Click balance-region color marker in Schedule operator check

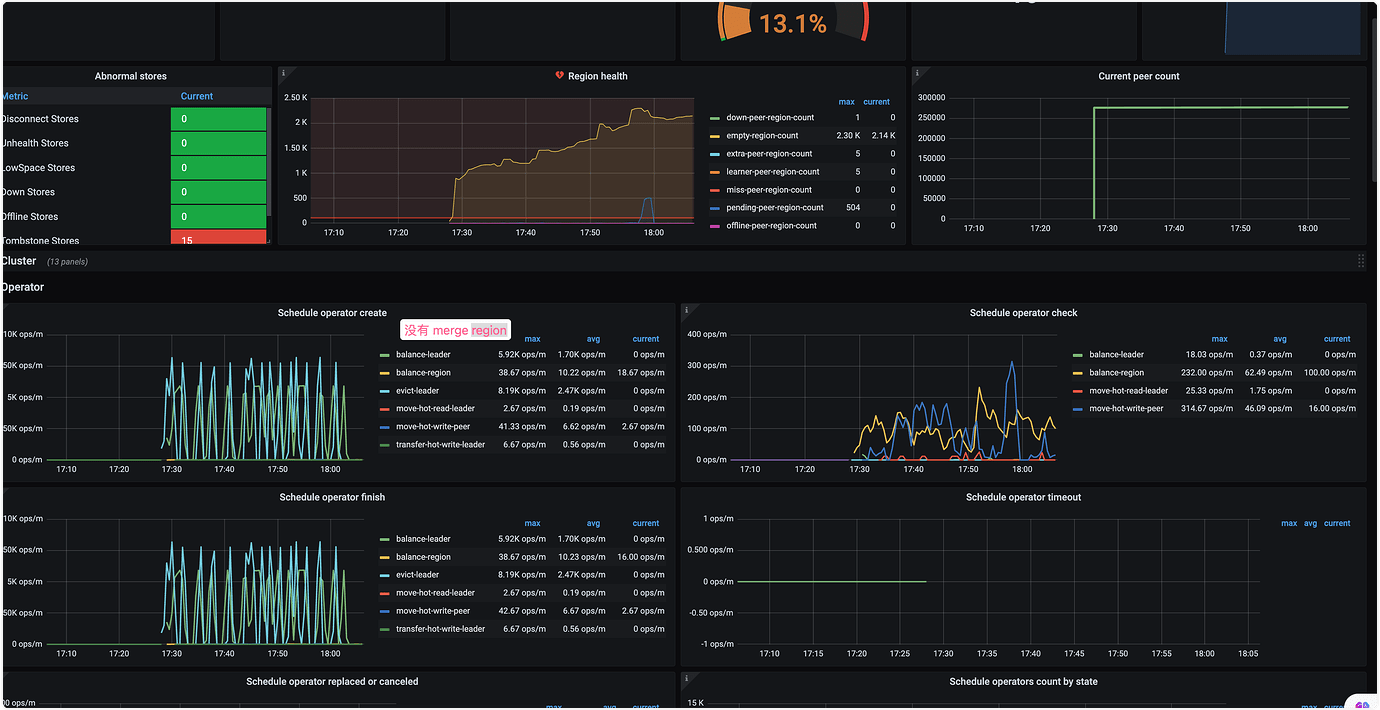pyautogui.click(x=1078, y=373)
